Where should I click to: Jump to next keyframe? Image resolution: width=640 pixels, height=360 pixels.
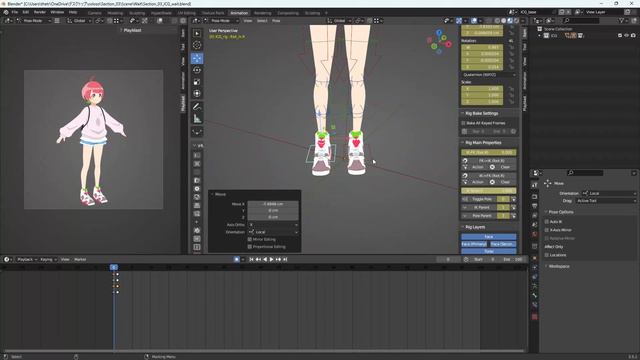[x=278, y=260]
